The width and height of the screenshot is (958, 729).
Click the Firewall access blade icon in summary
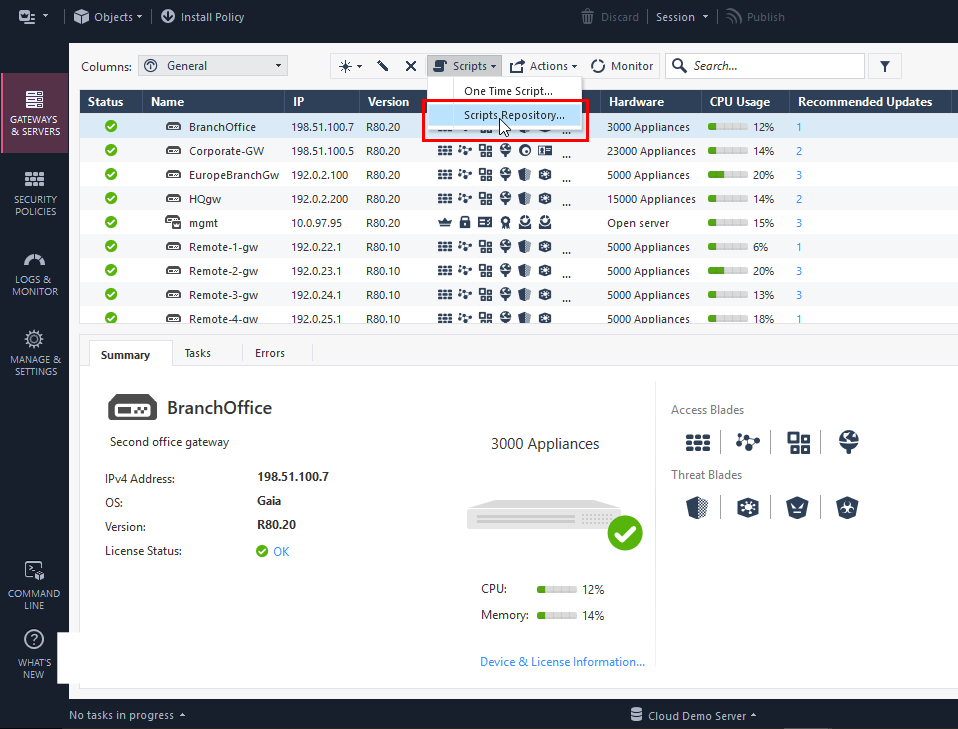tap(698, 442)
